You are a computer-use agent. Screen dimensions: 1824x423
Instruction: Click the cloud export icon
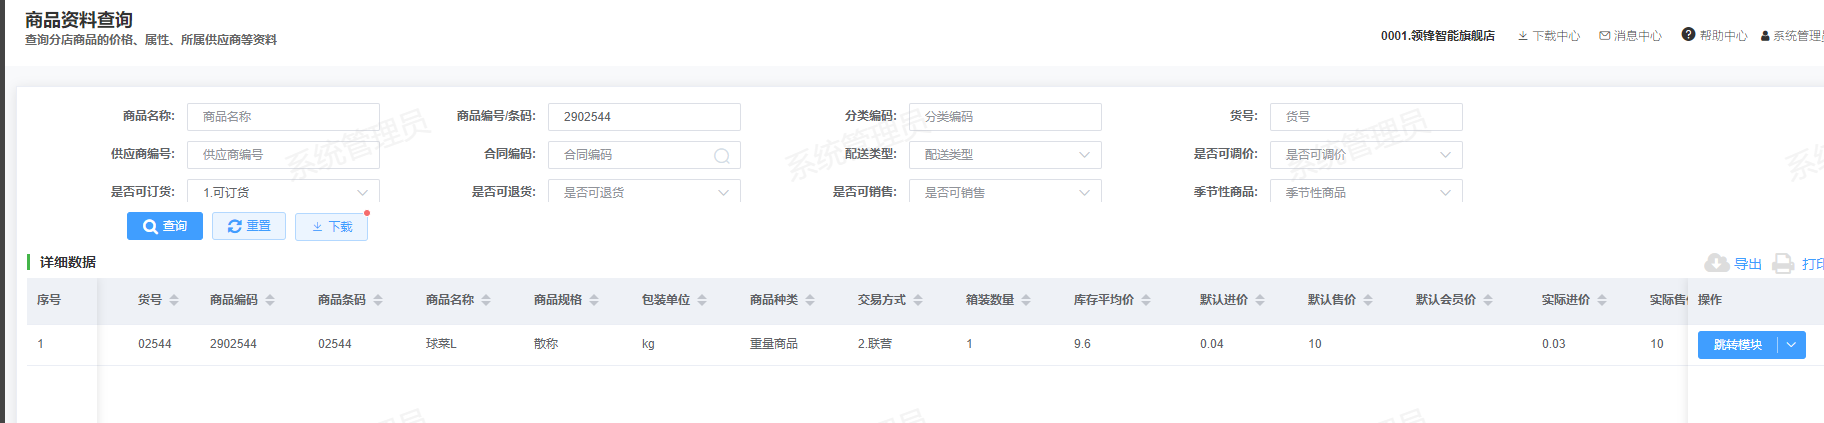click(1717, 263)
